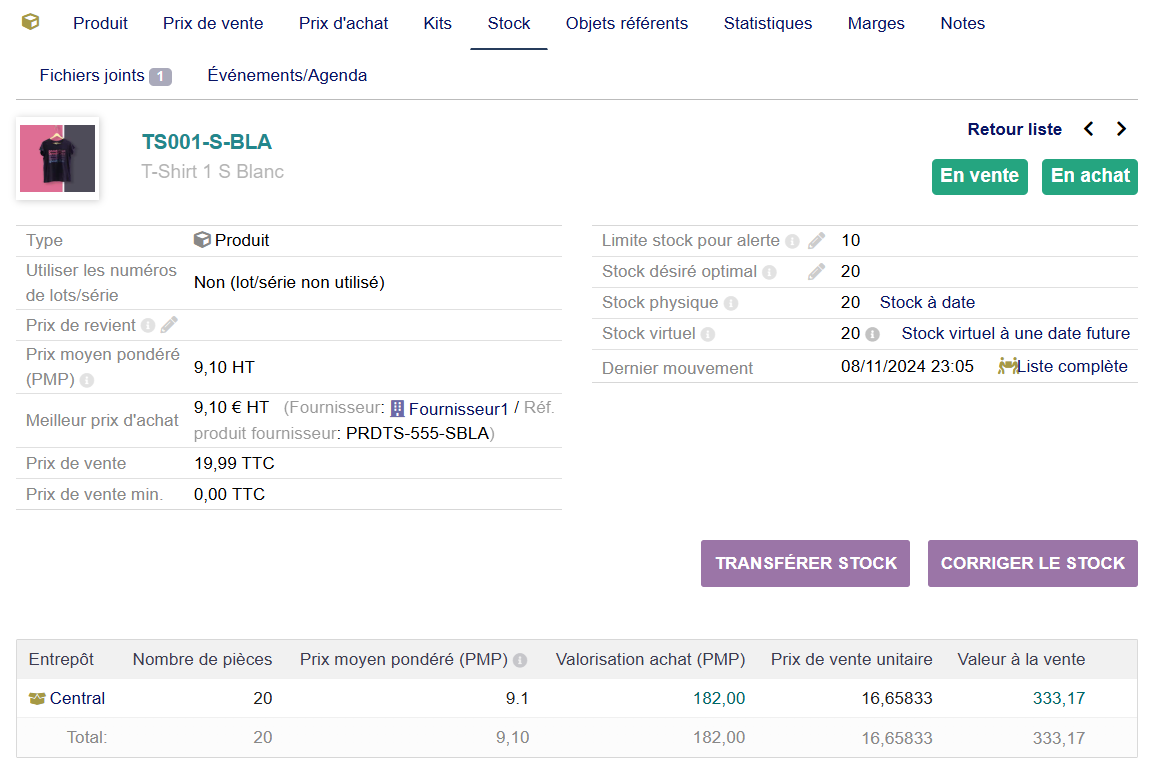Image resolution: width=1151 pixels, height=769 pixels.
Task: Switch to the Marges tab
Action: tap(876, 23)
